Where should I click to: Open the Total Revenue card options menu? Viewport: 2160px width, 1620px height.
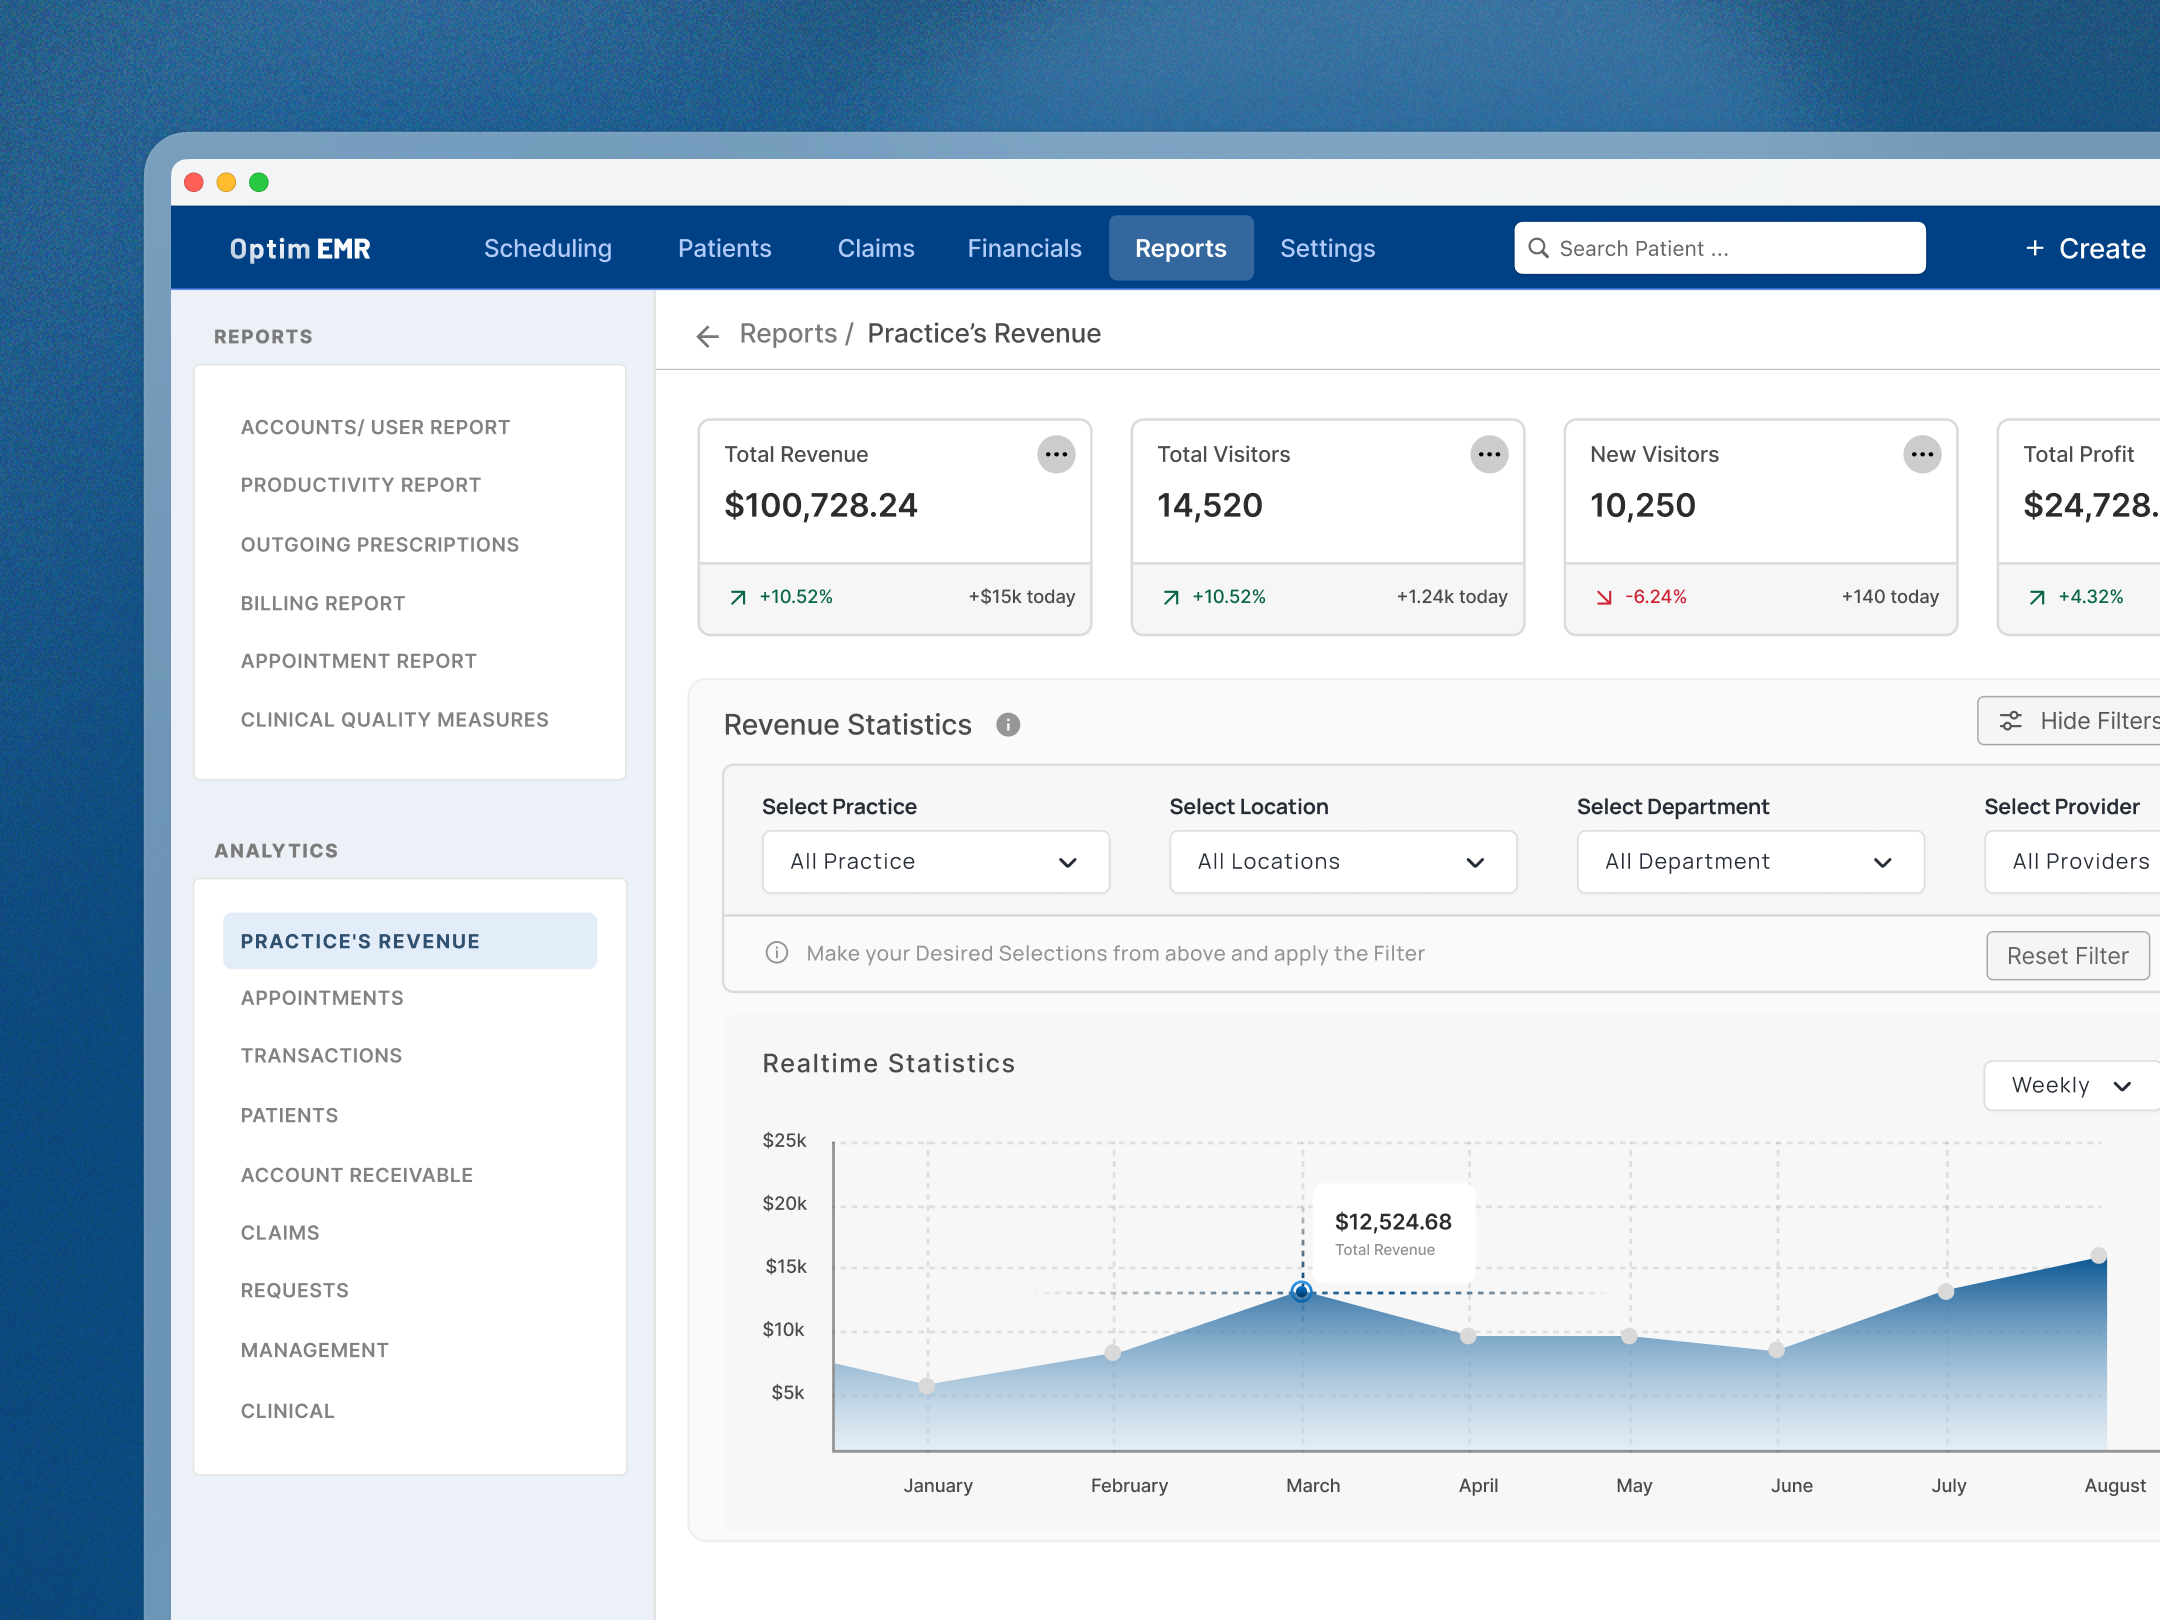click(1057, 454)
